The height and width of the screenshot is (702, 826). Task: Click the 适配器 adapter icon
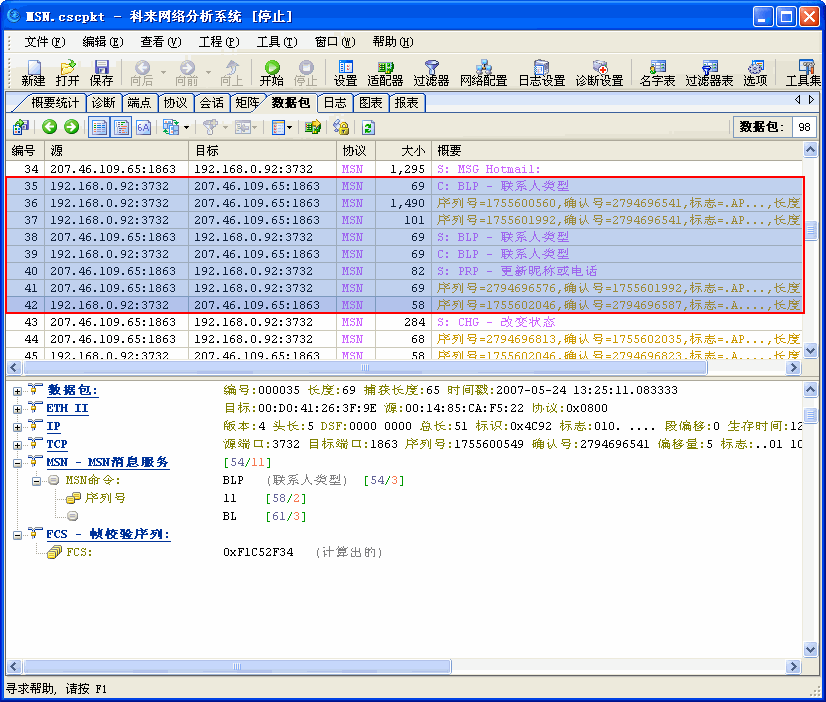tap(384, 73)
